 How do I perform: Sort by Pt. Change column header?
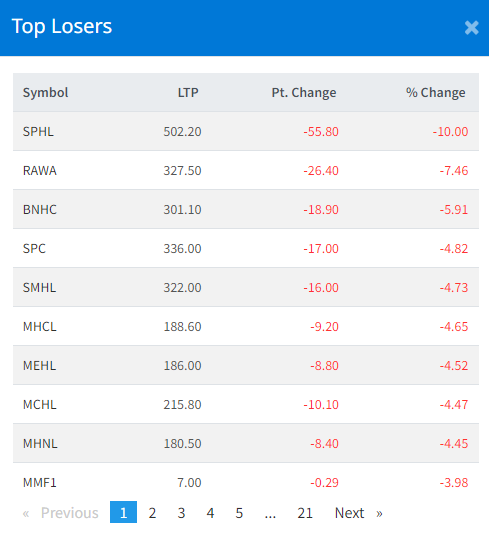point(304,92)
